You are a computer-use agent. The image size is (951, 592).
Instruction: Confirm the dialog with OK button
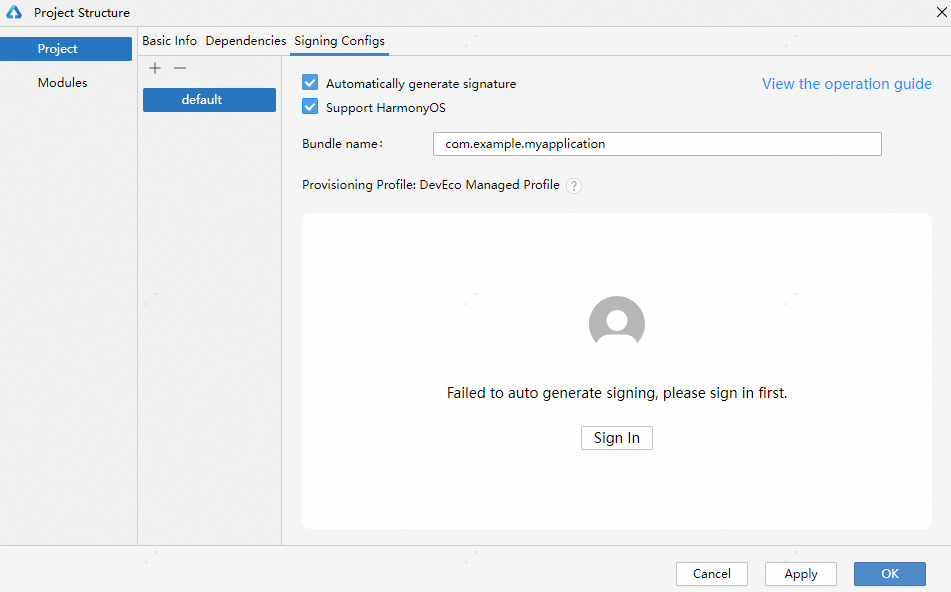889,574
